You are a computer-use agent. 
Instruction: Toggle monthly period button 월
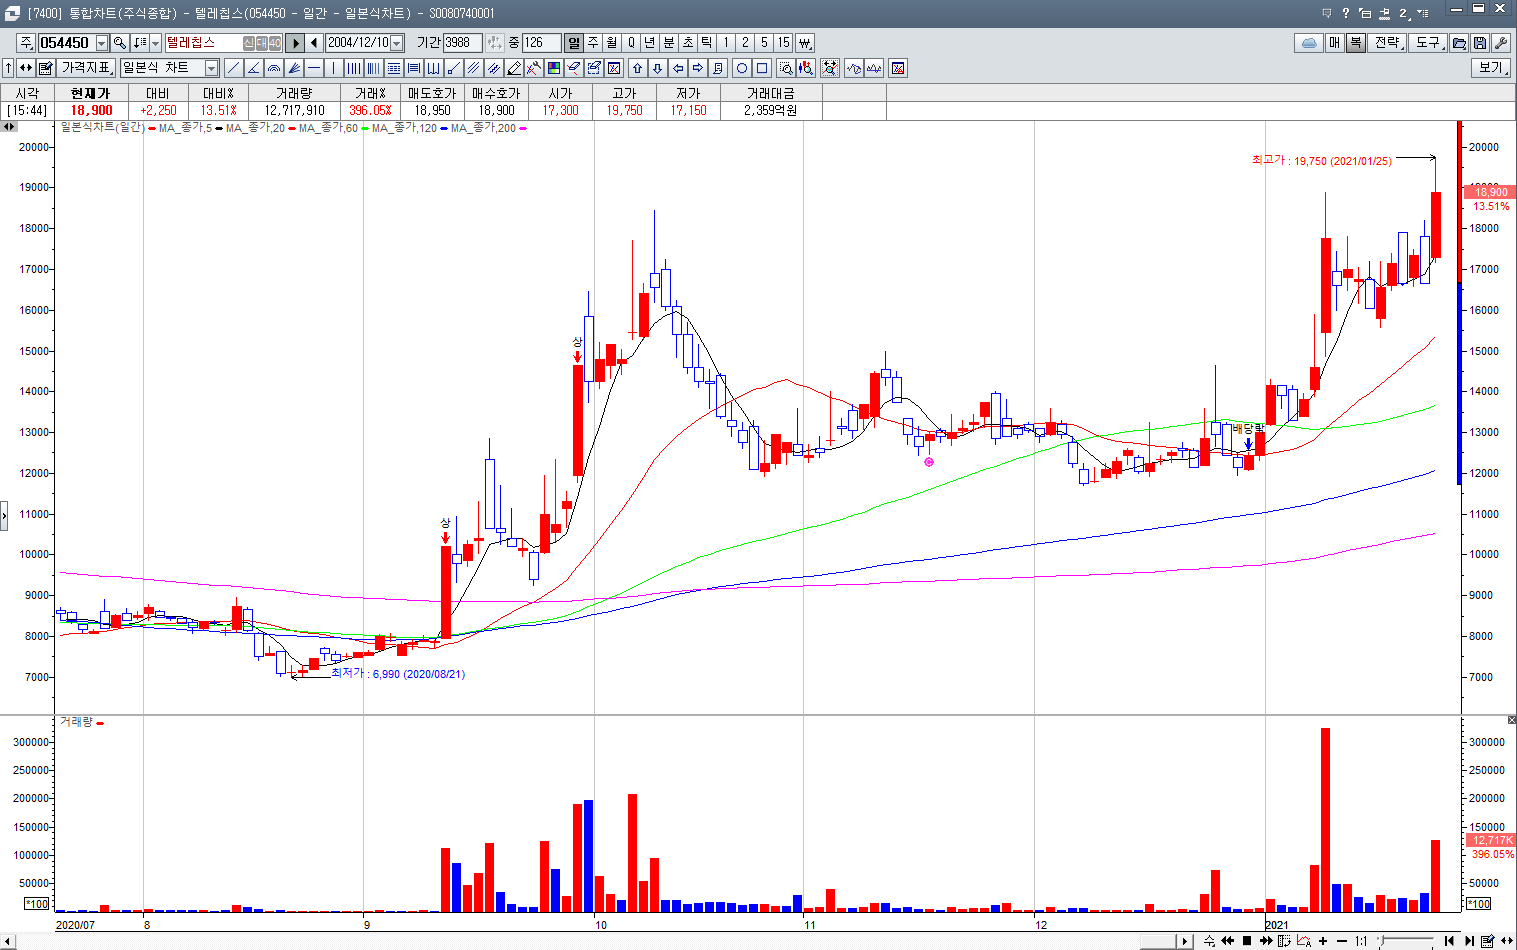point(612,43)
